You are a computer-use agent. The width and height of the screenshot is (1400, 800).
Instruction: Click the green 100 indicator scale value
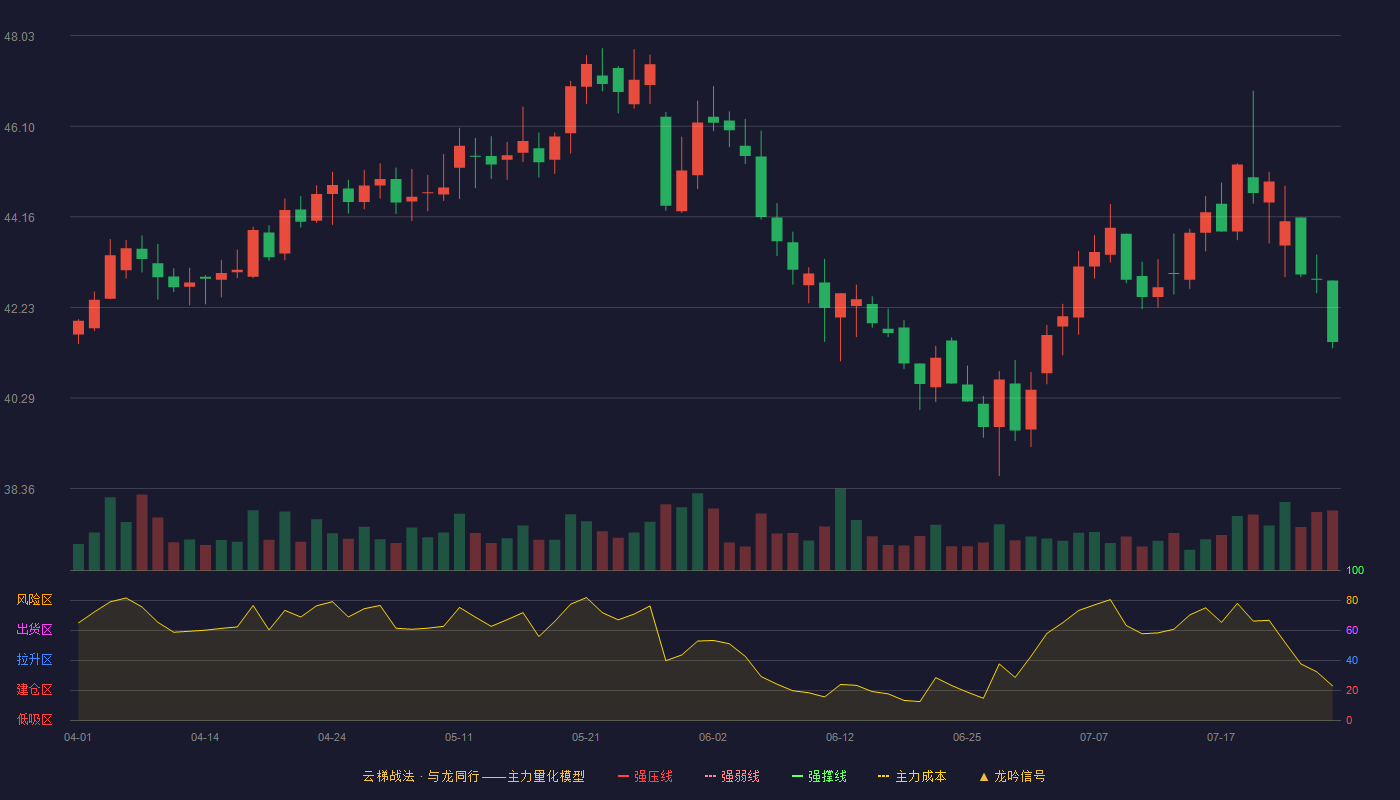tap(1355, 570)
